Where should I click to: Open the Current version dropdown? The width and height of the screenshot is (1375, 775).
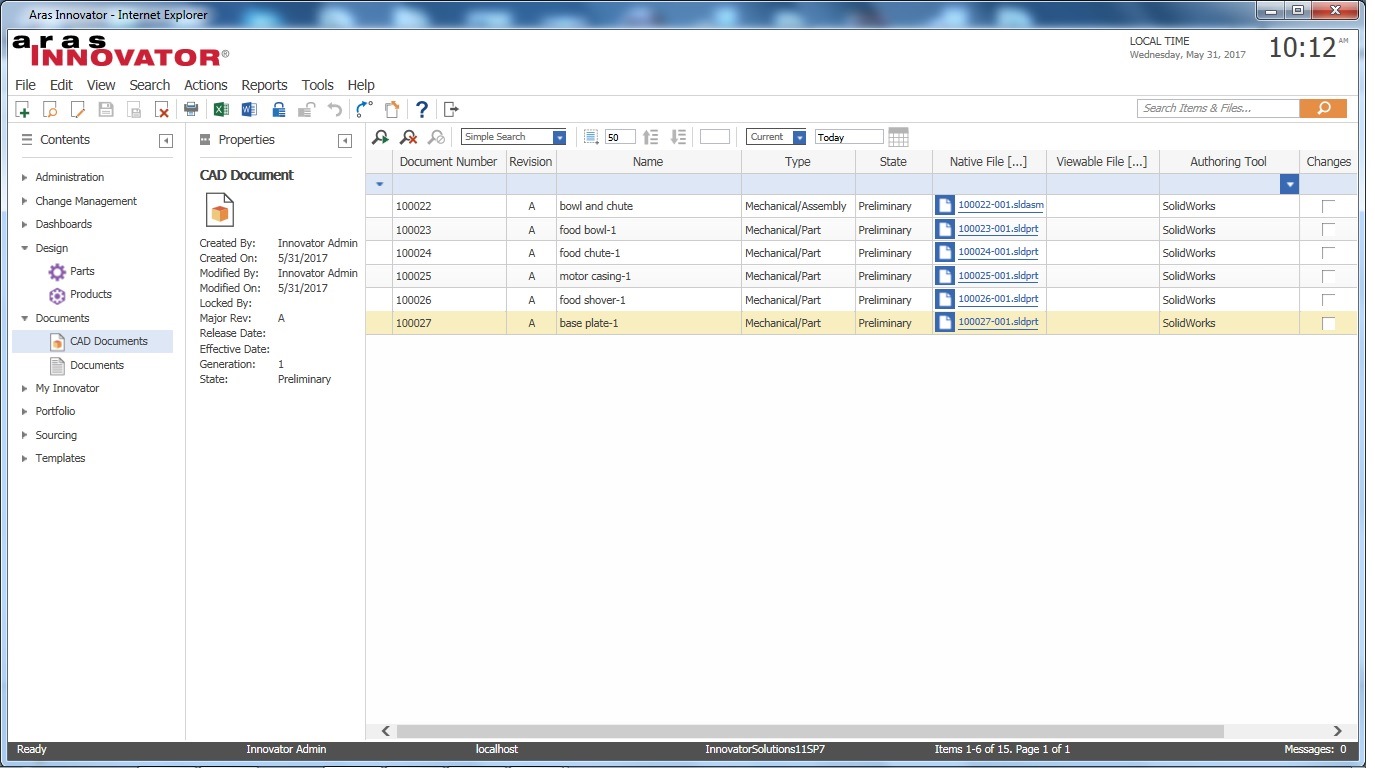point(799,137)
